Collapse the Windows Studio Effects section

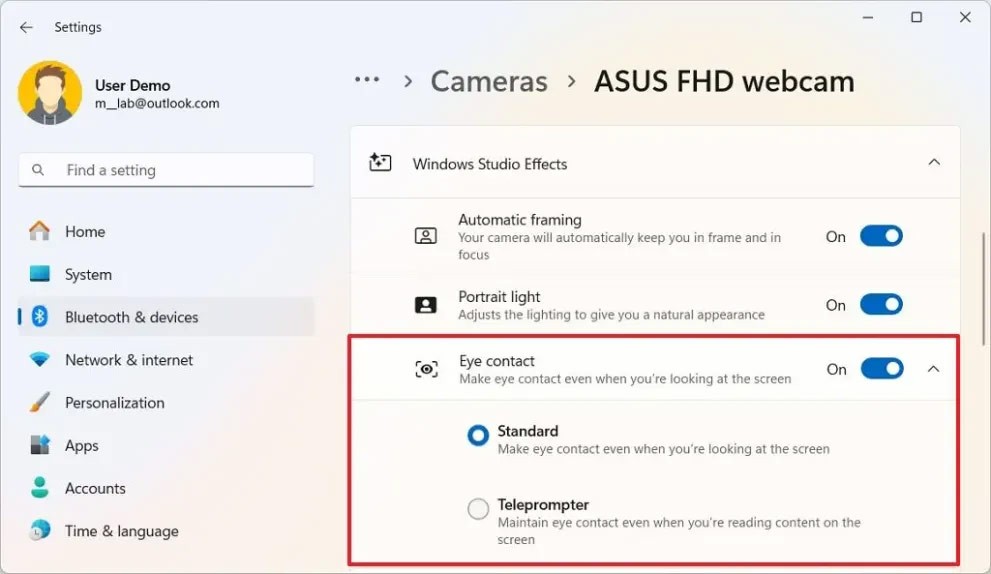pyautogui.click(x=934, y=163)
